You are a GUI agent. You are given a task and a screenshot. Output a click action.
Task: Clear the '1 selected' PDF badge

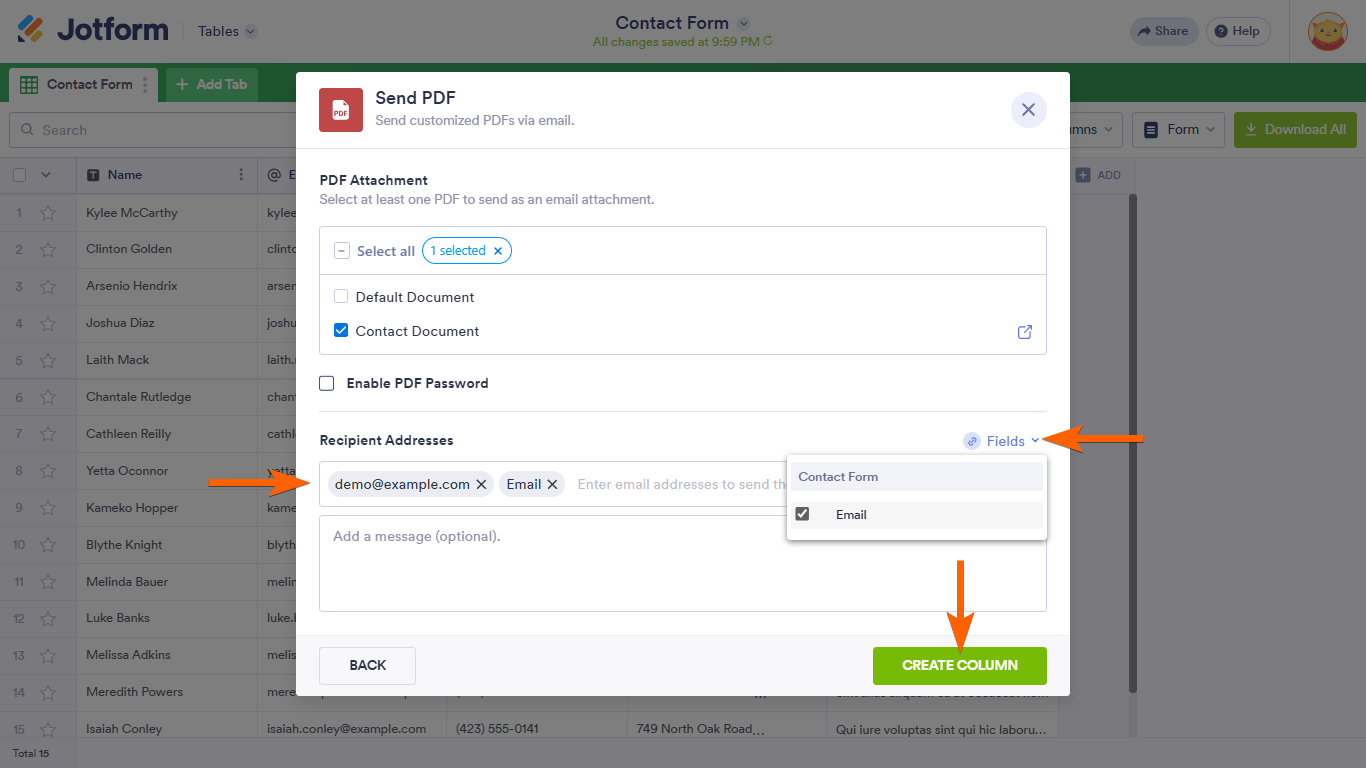tap(497, 251)
